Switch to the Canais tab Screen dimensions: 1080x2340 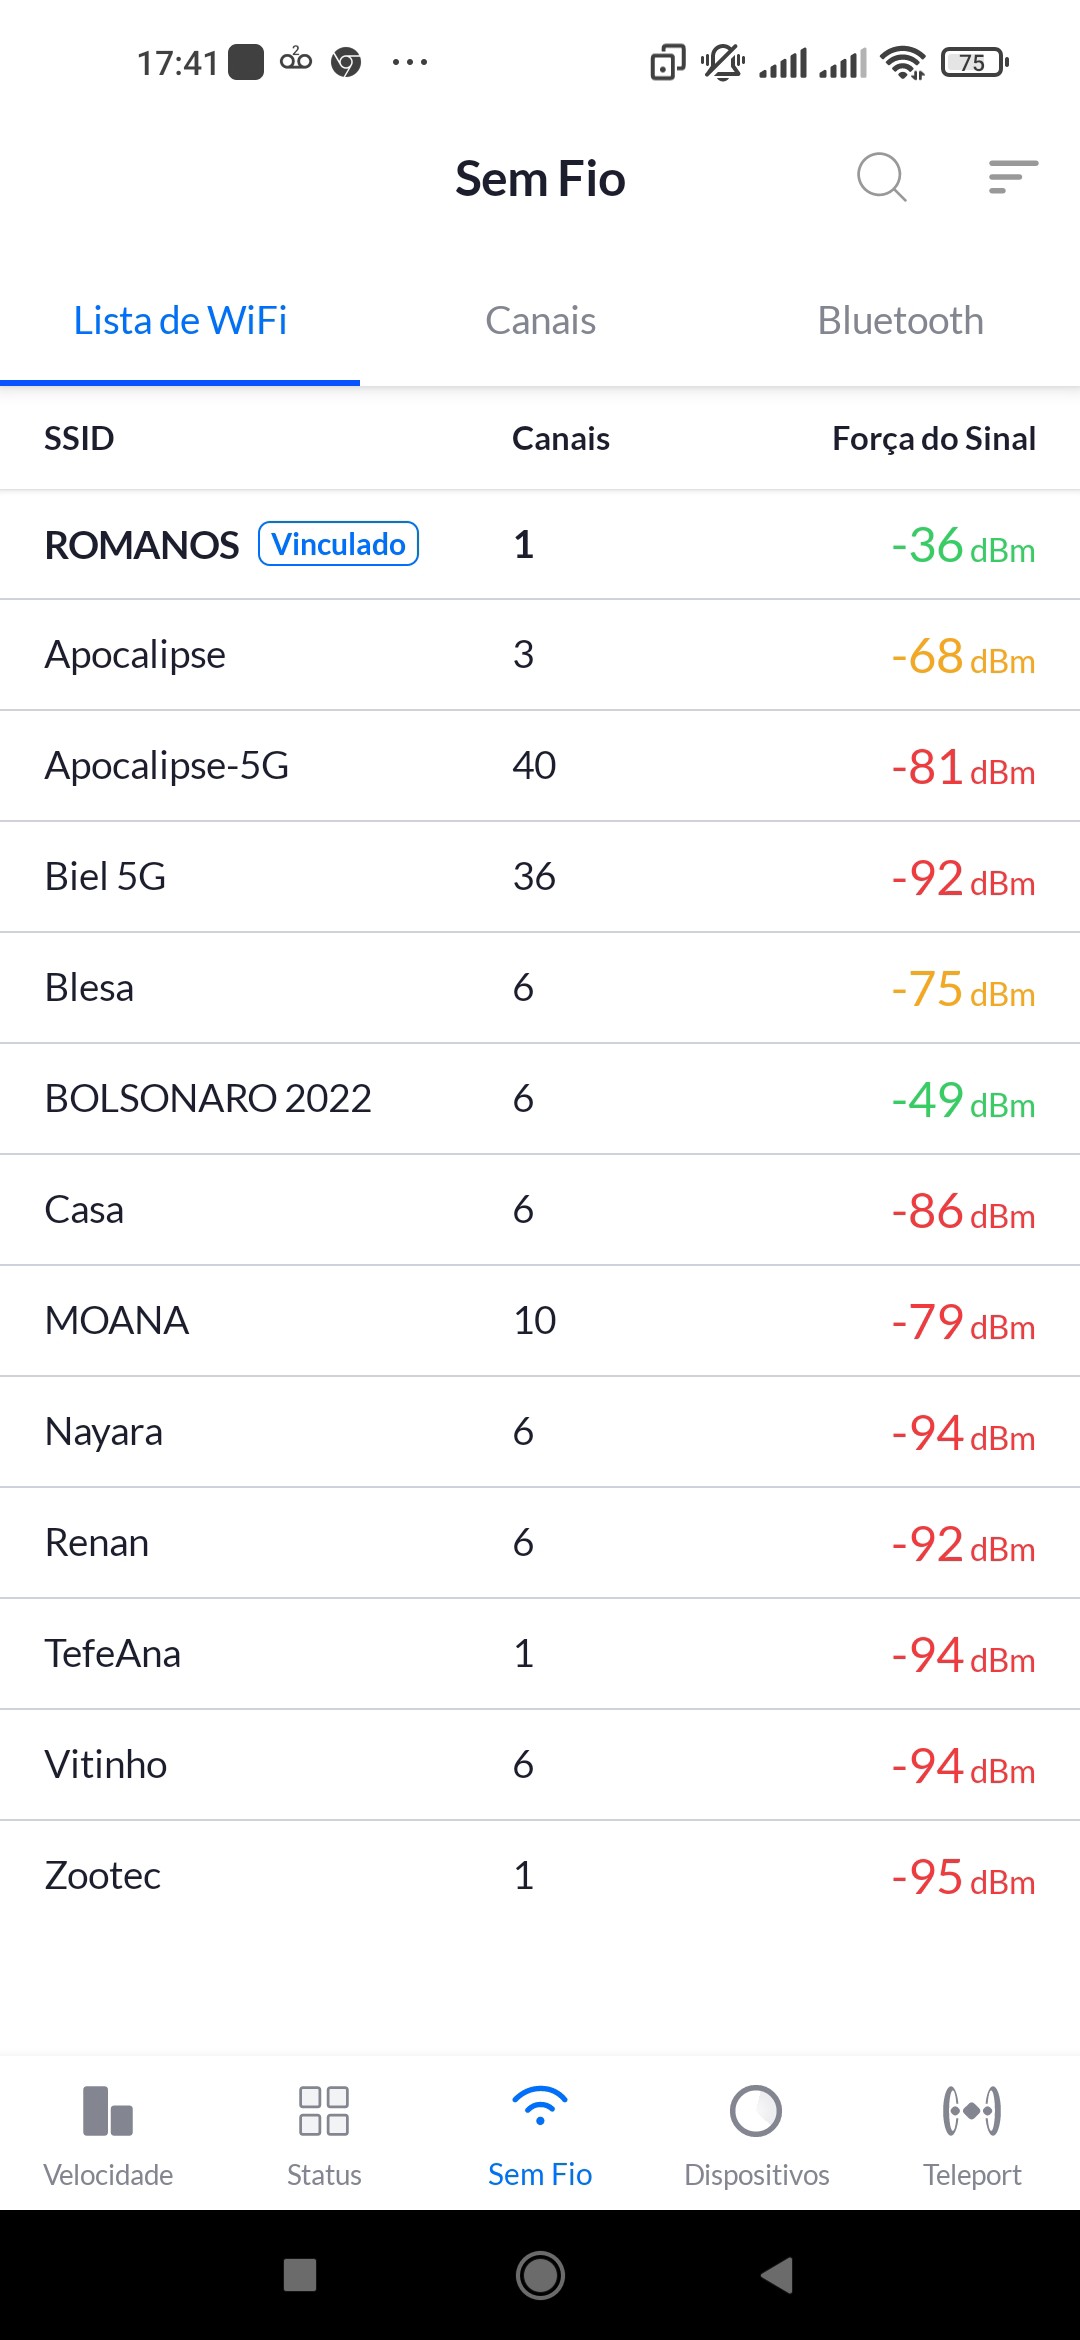pyautogui.click(x=540, y=321)
